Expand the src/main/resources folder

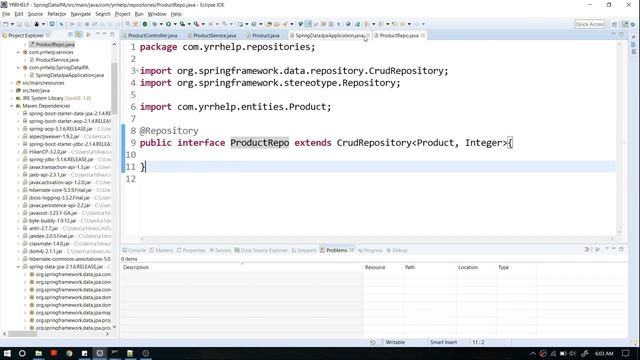(x=11, y=83)
